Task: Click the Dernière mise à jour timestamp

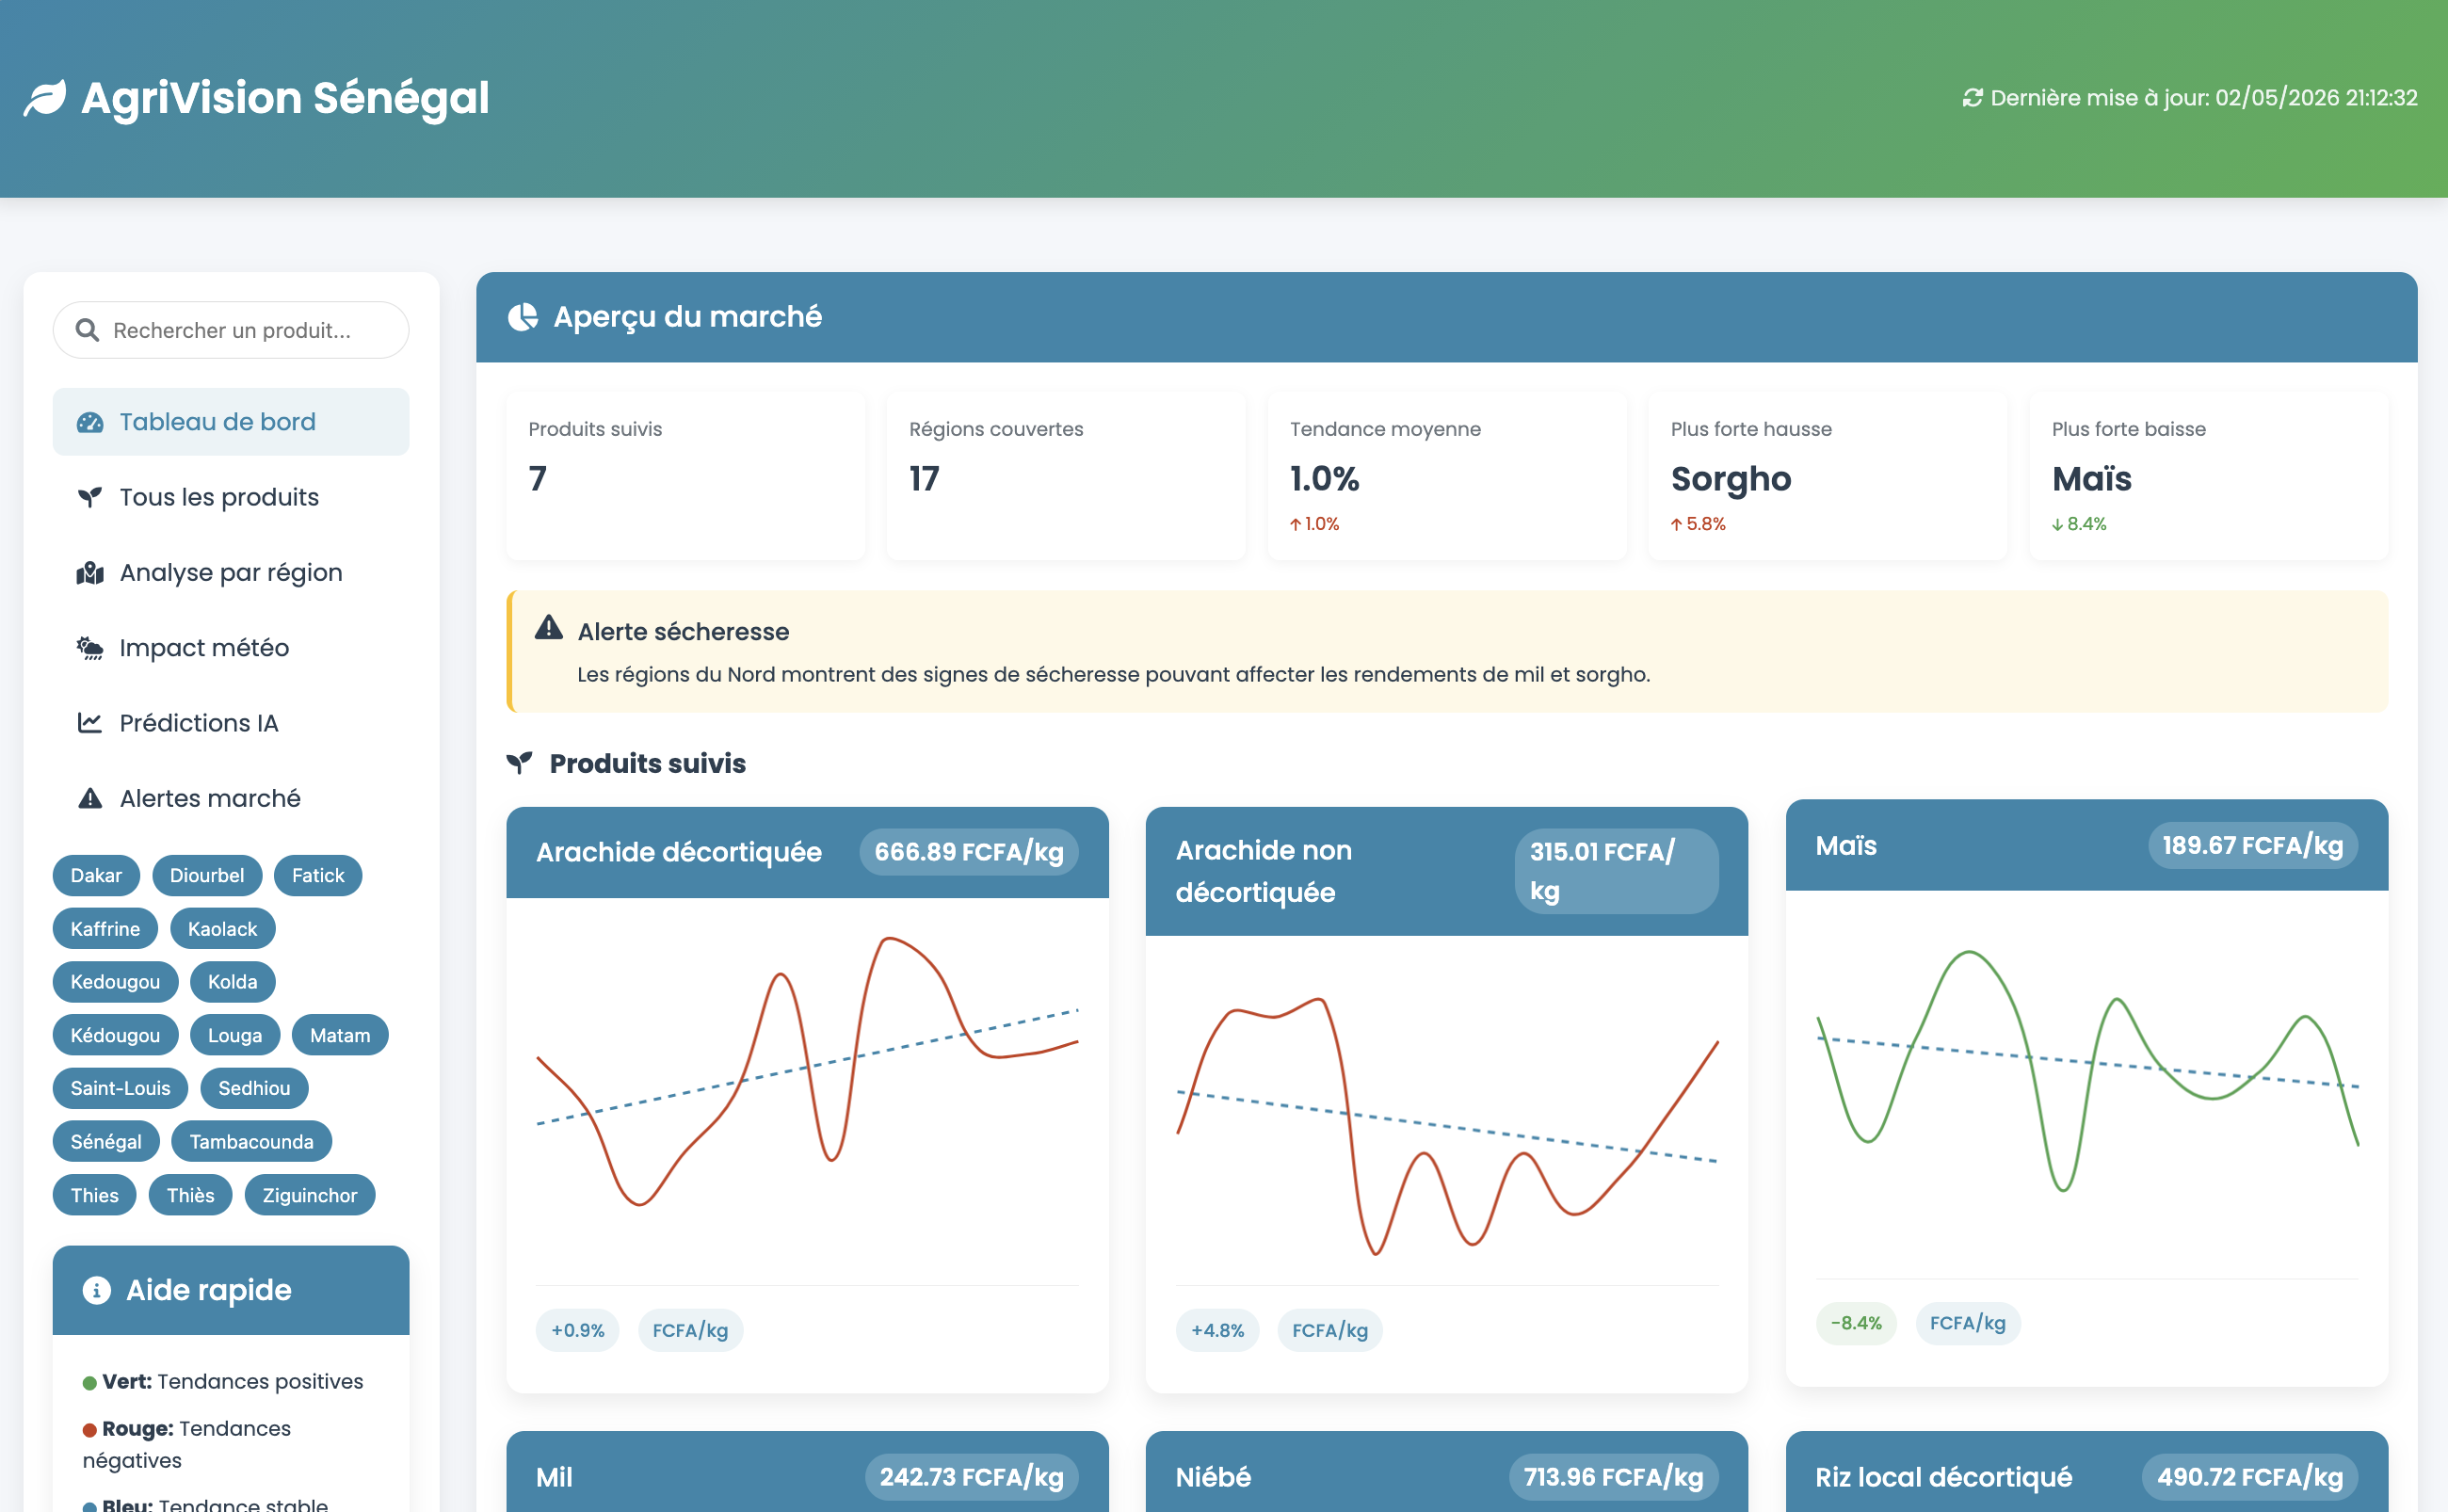Action: [2190, 98]
